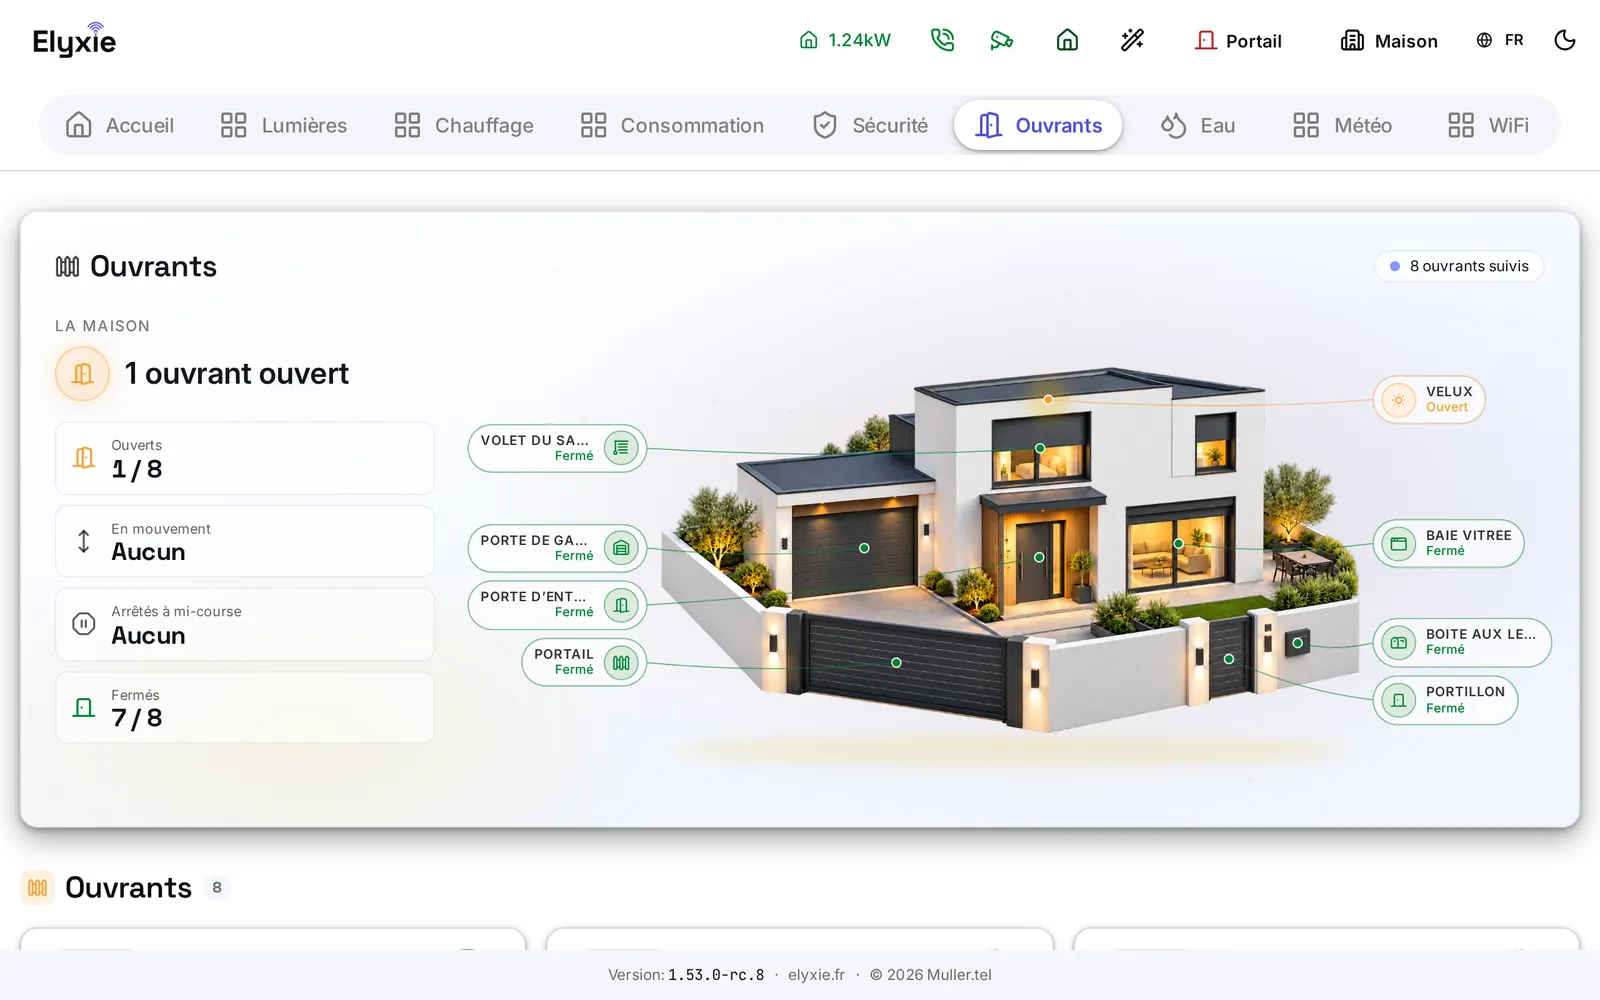Click the phone call icon in header
This screenshot has width=1600, height=1000.
click(942, 40)
